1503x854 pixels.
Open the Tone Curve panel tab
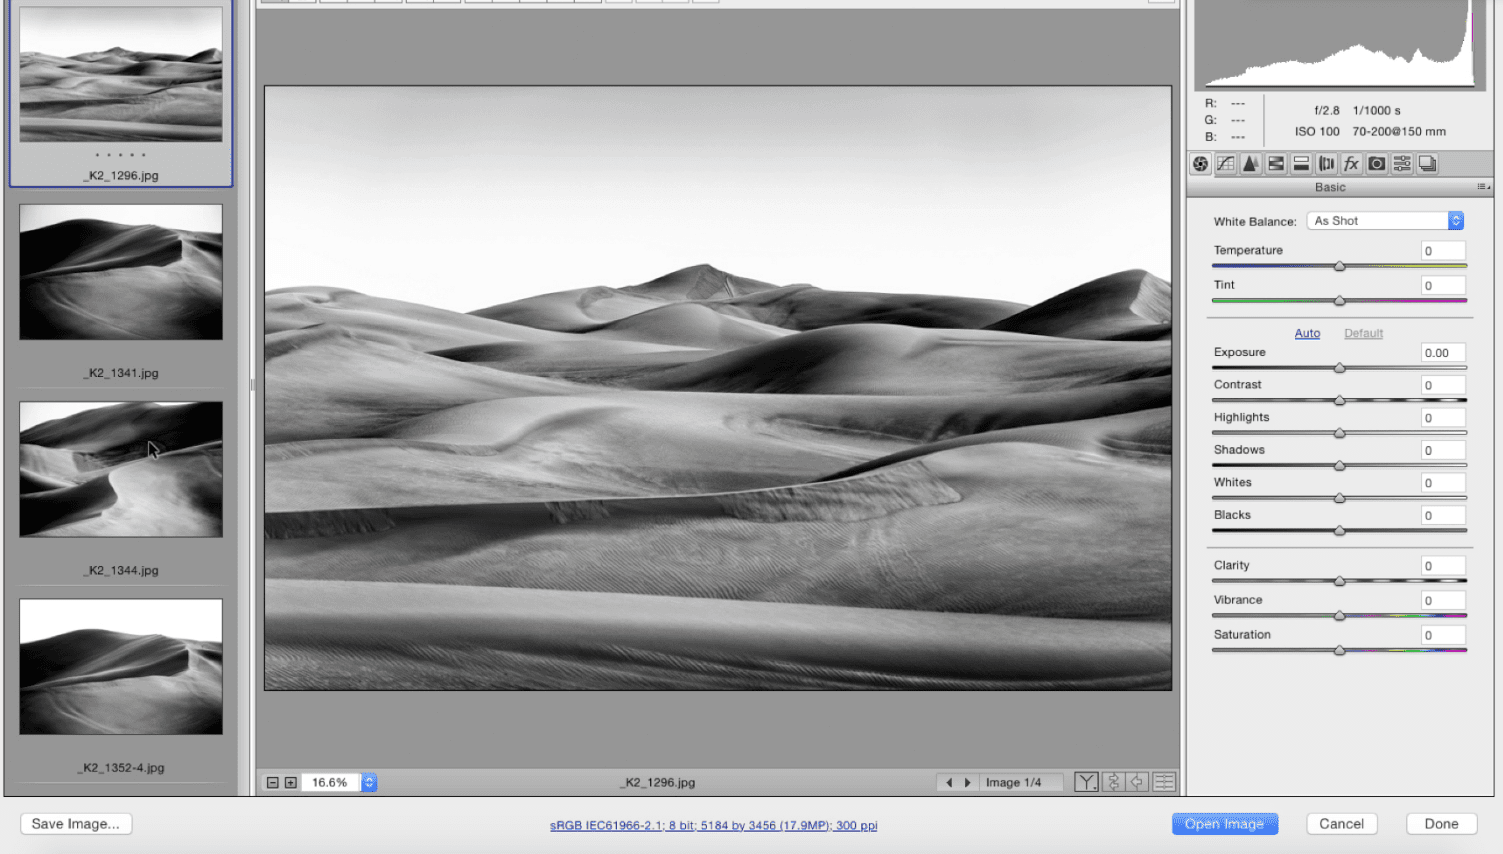click(x=1225, y=164)
